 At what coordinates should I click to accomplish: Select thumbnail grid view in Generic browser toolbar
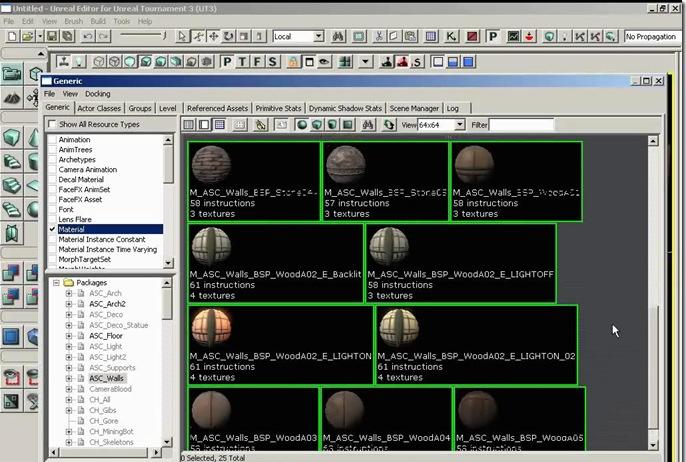219,125
